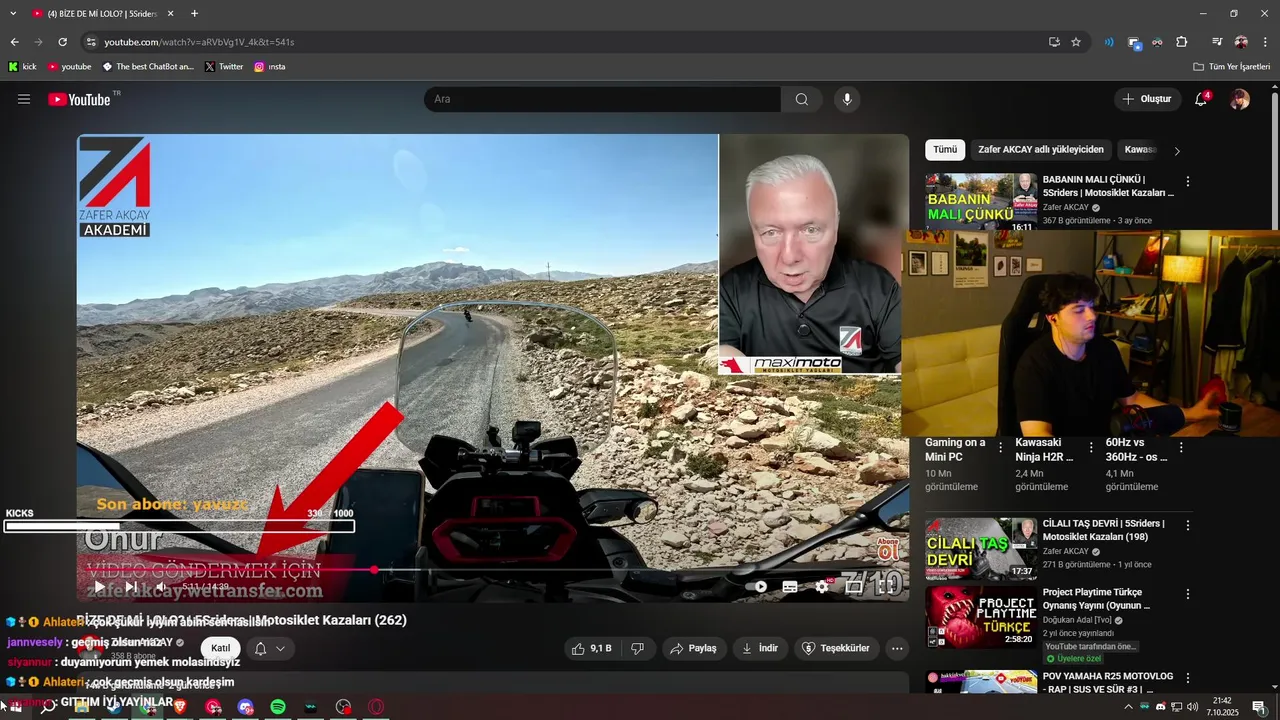Viewport: 1280px width, 720px height.
Task: Open The best ChatBot bookmark
Action: click(148, 67)
